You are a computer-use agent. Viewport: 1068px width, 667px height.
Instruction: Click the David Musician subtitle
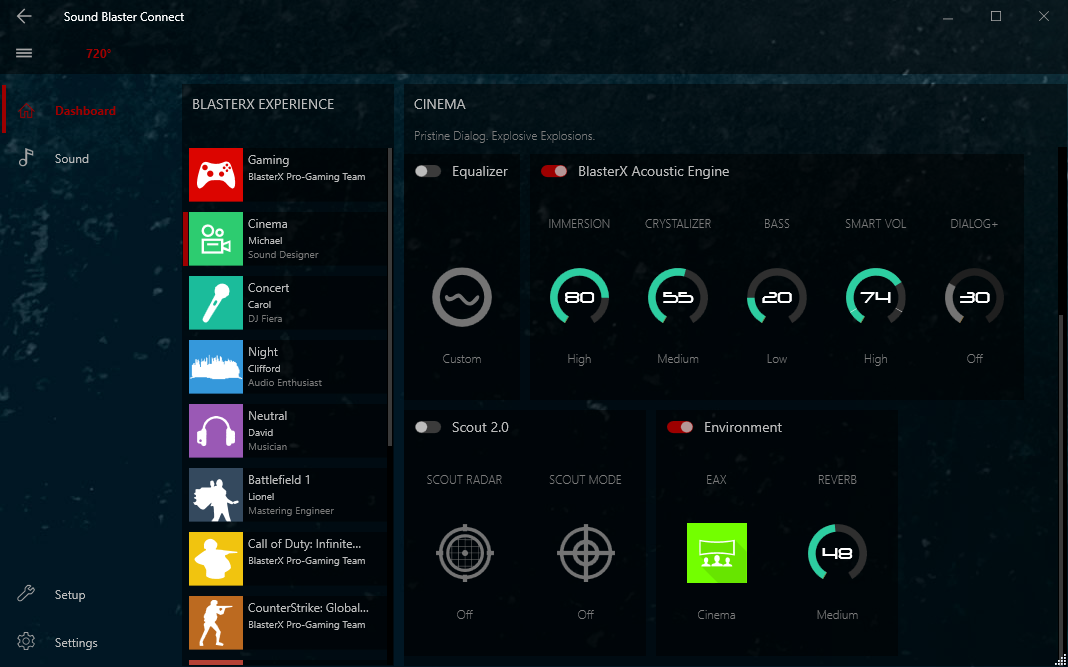[267, 439]
